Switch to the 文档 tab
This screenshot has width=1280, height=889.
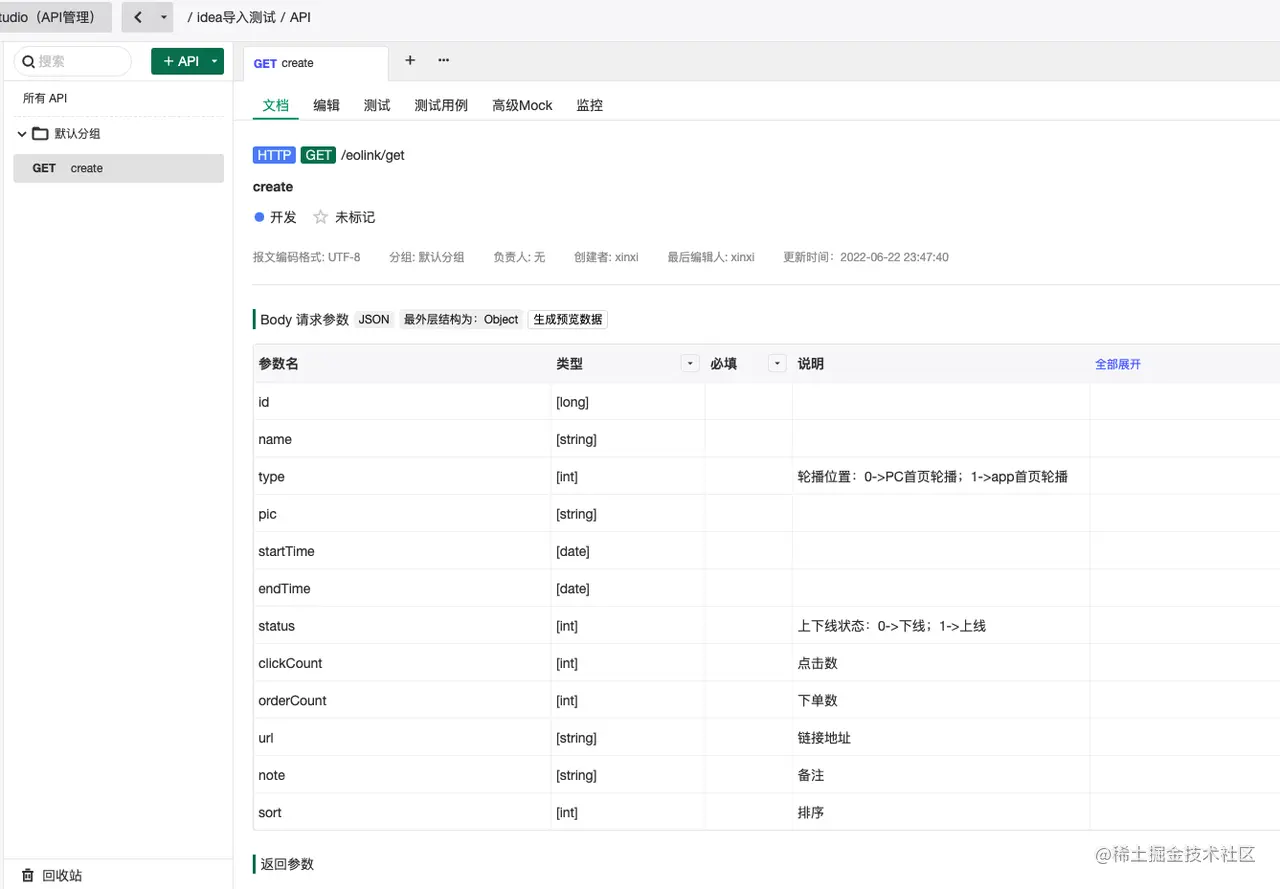coord(275,105)
